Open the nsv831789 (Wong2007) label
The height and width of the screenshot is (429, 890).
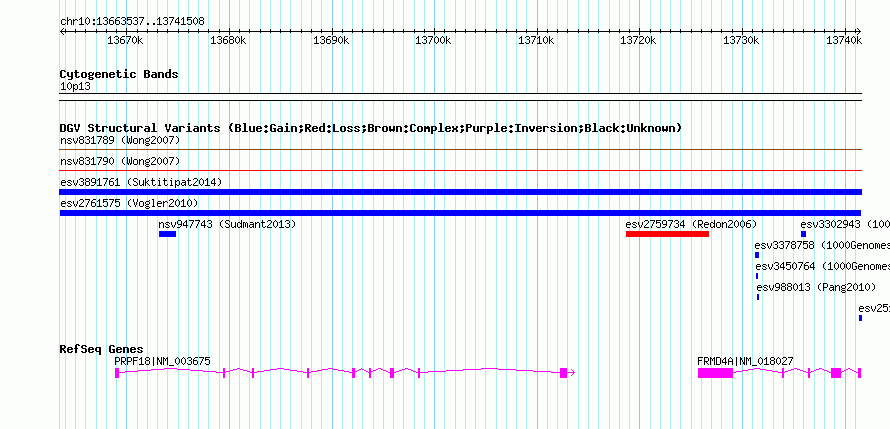pos(120,140)
